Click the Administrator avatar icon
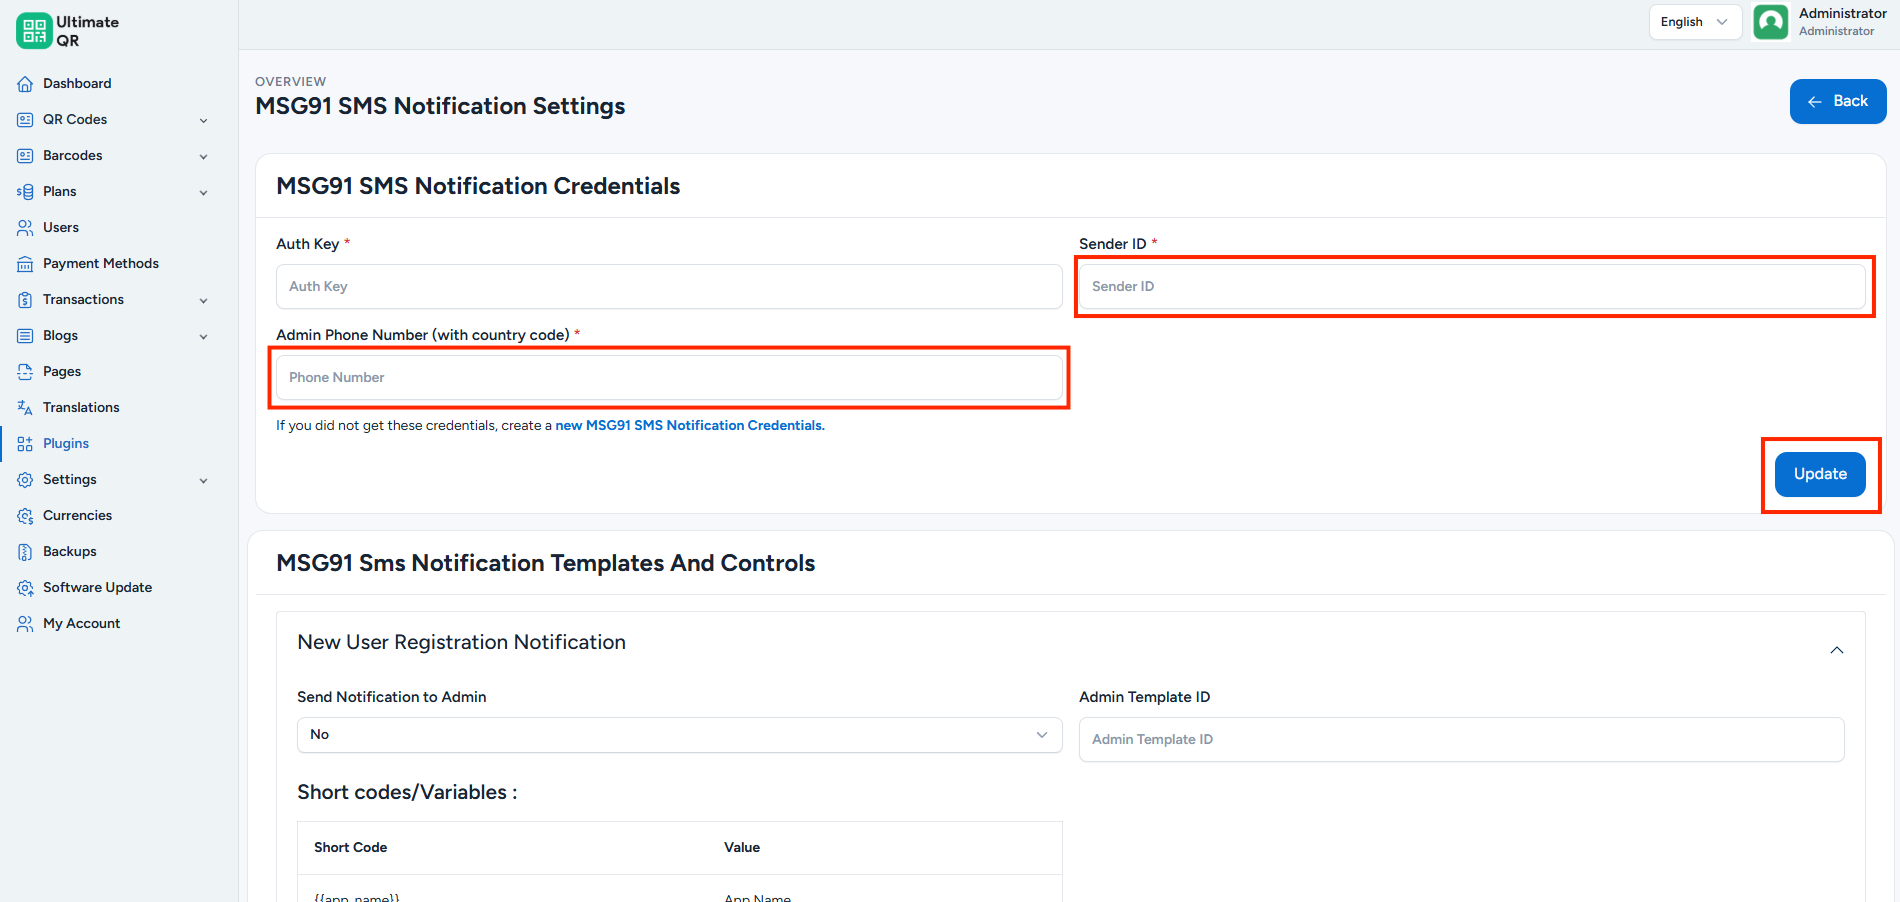The image size is (1900, 902). (1771, 22)
